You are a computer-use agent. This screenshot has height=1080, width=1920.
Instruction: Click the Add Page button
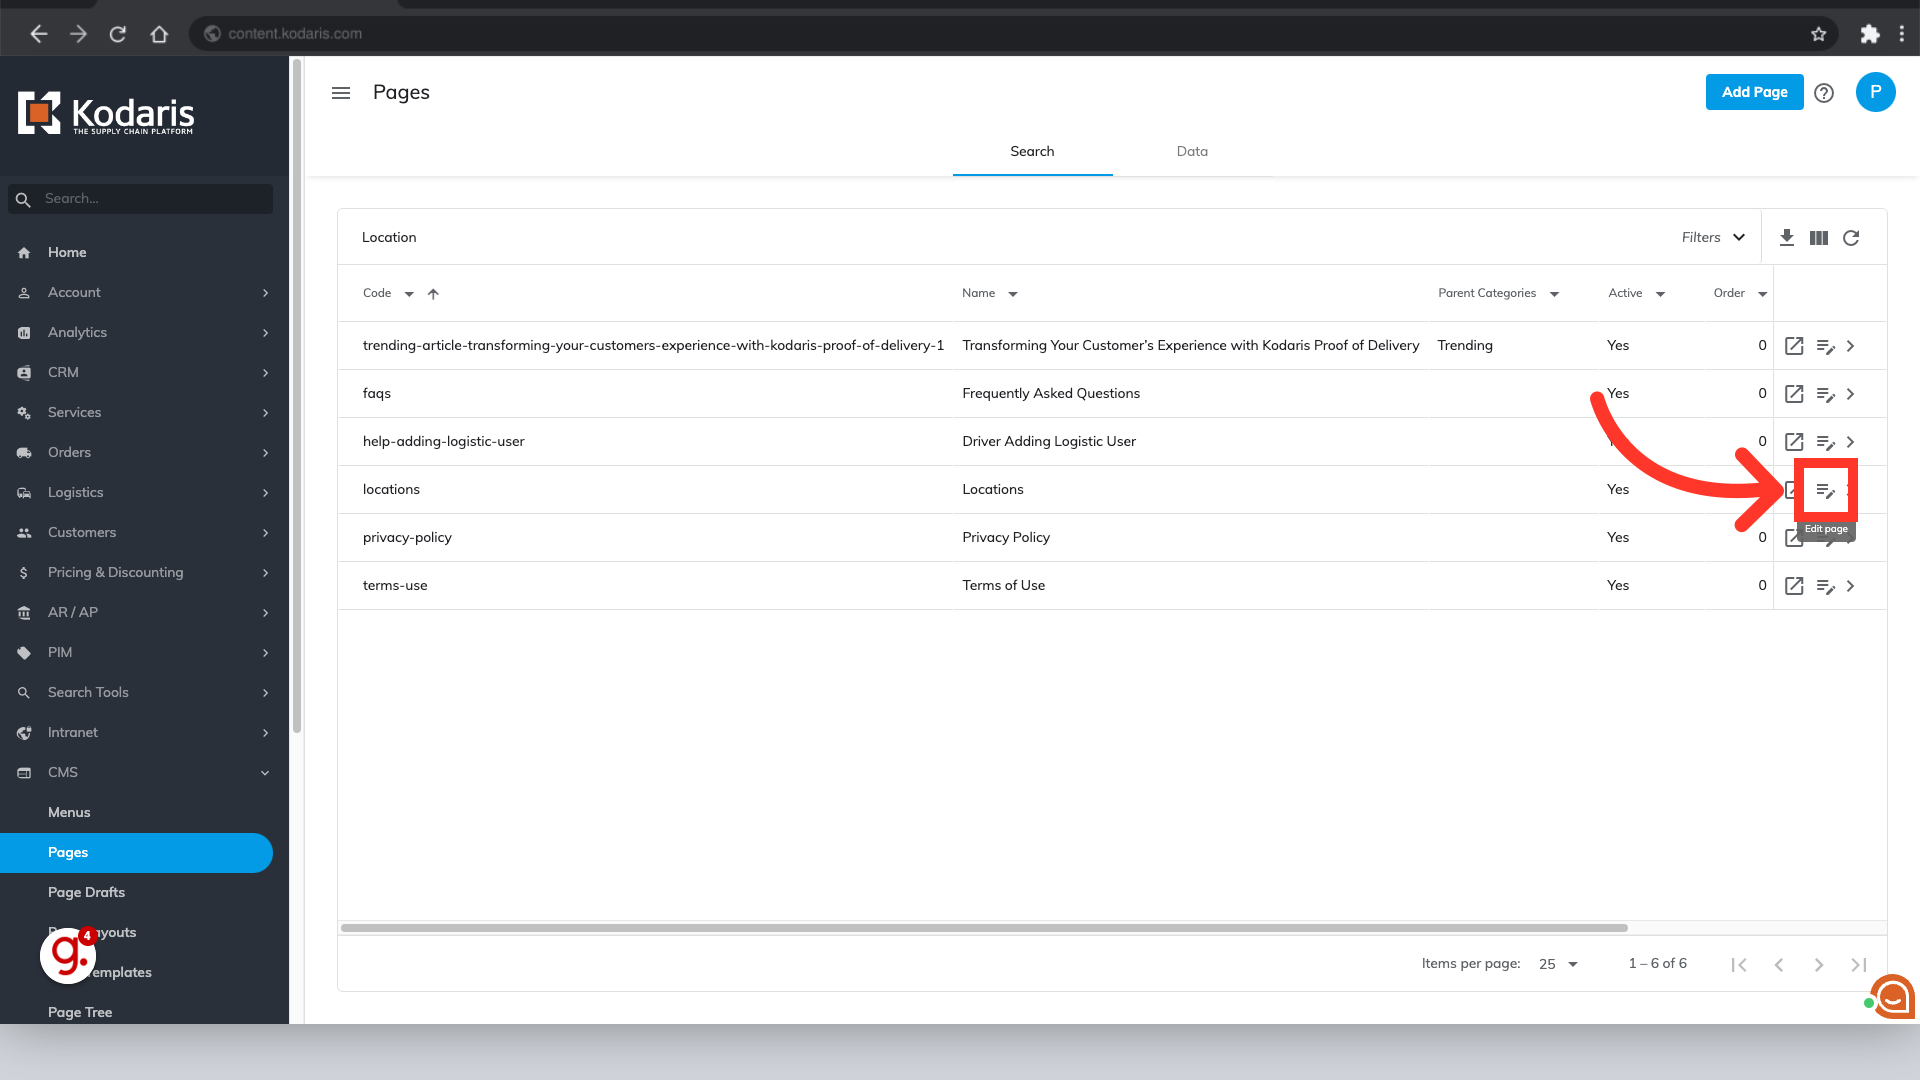tap(1754, 92)
